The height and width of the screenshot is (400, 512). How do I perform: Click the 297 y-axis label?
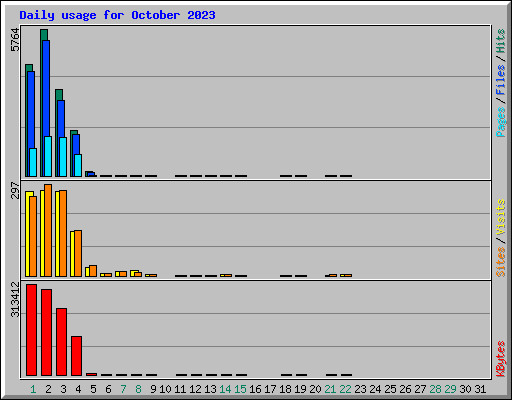pos(15,190)
